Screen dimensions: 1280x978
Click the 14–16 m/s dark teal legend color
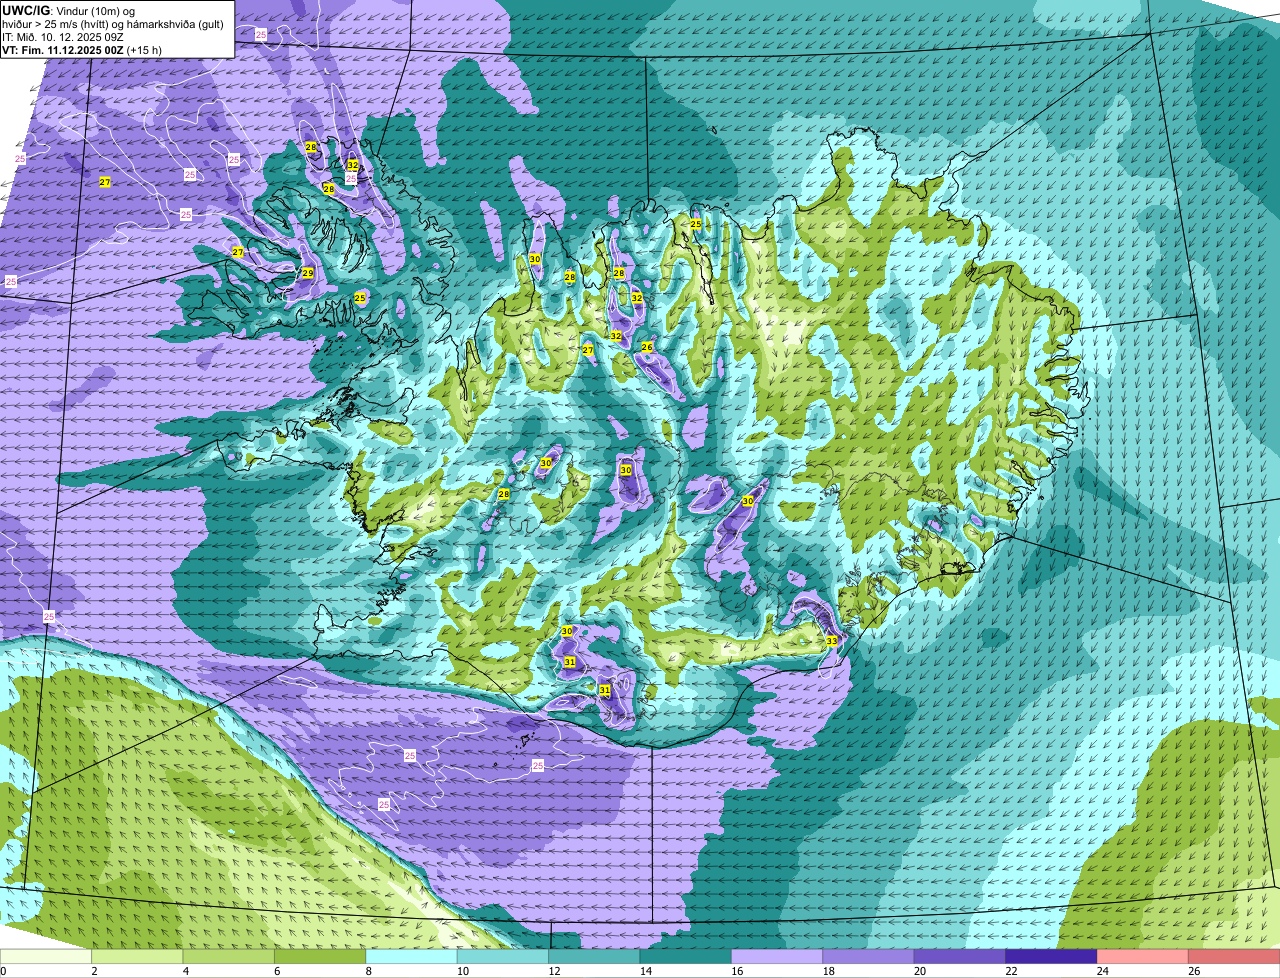pos(686,956)
